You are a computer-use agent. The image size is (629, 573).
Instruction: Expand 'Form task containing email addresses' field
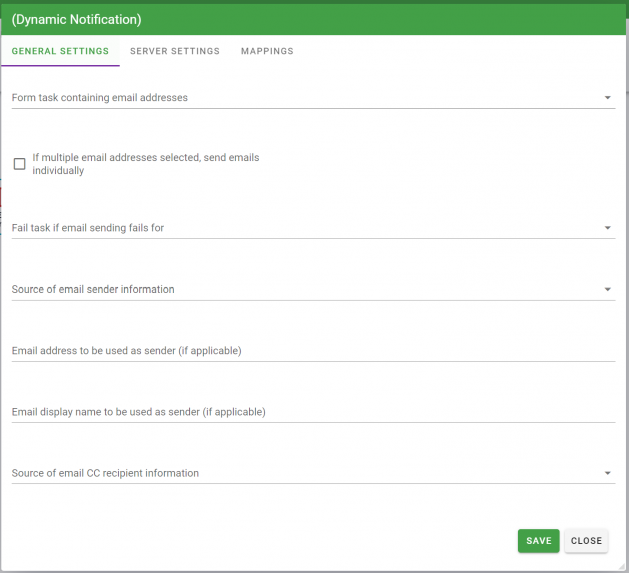300,98
